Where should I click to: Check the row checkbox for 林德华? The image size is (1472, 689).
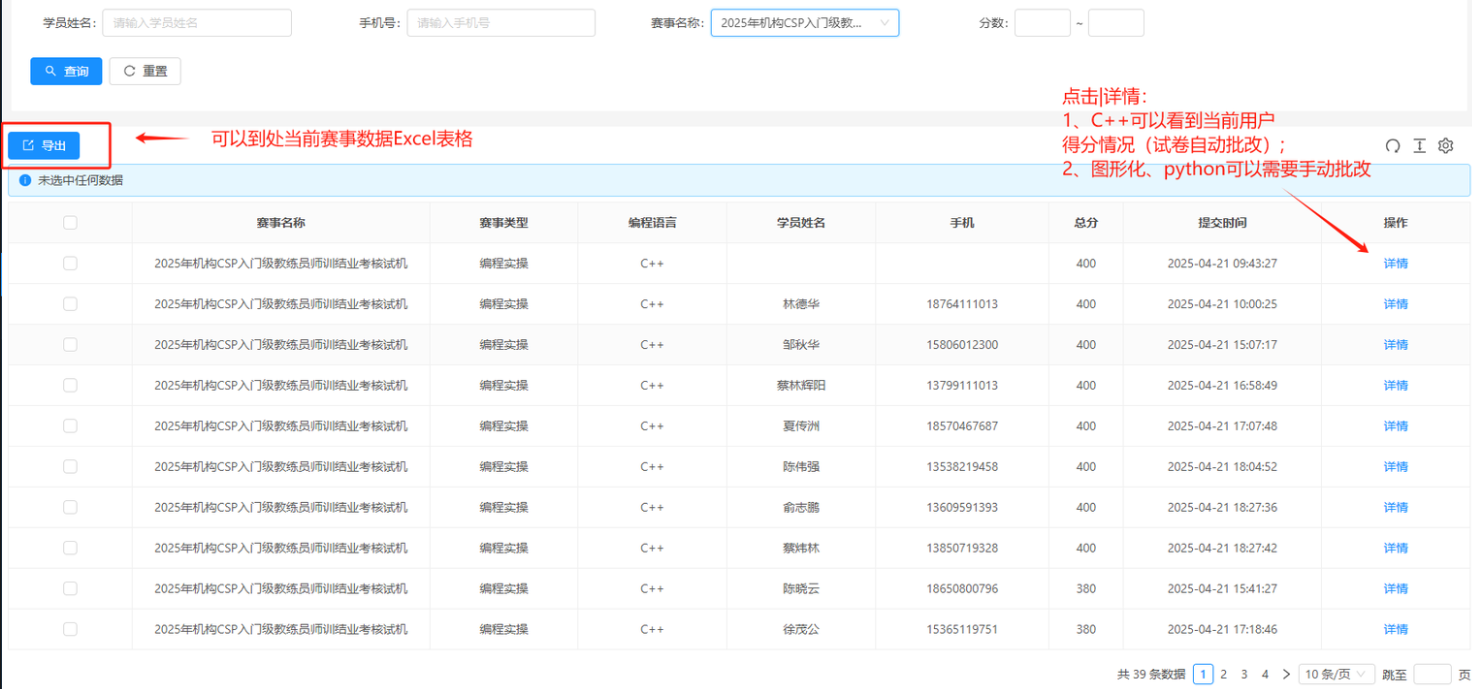[x=70, y=304]
